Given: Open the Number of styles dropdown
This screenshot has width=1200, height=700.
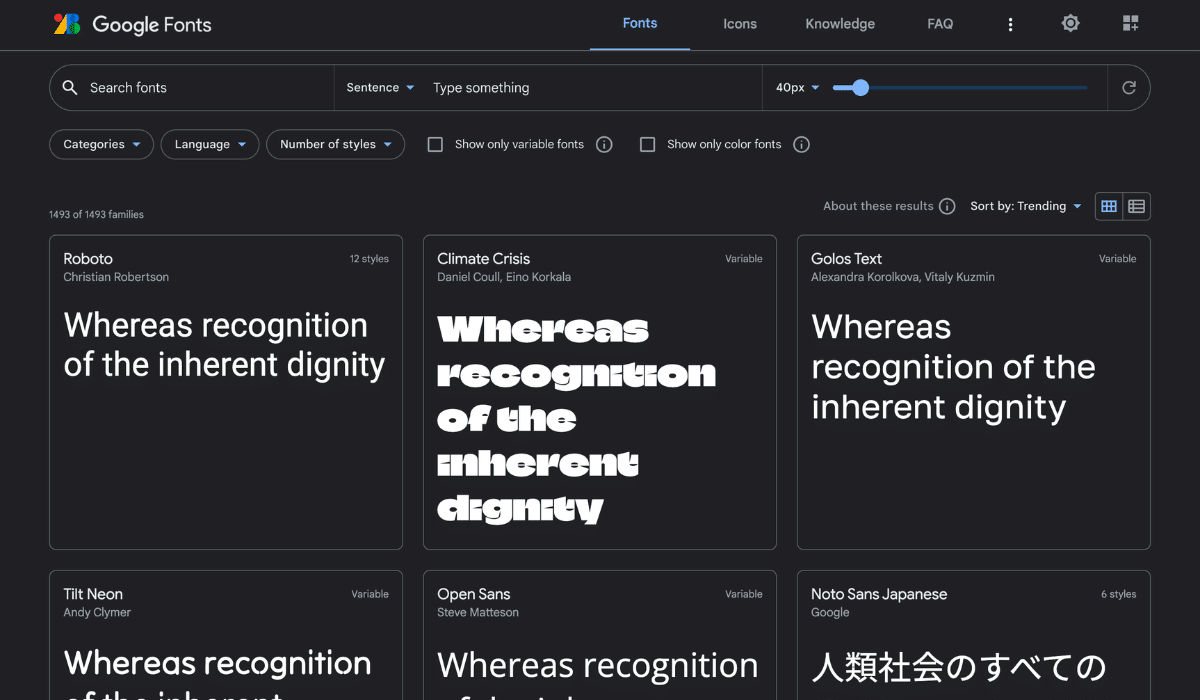Looking at the screenshot, I should 336,145.
